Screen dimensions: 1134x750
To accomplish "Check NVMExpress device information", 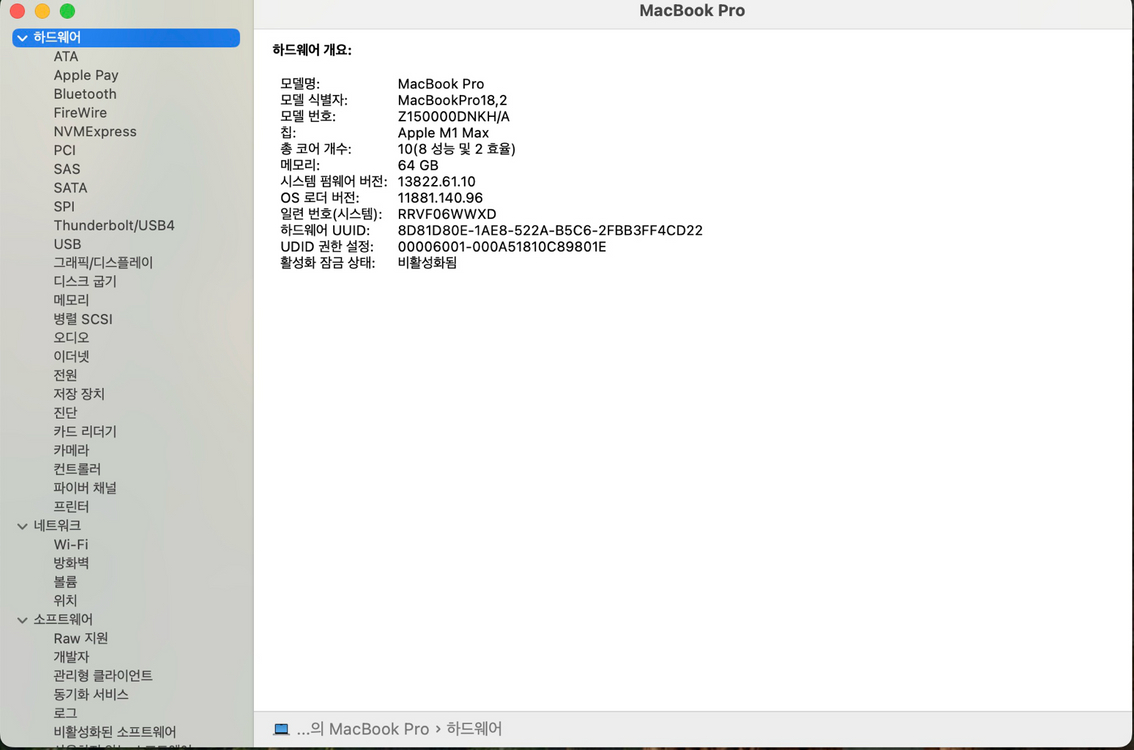I will point(95,131).
